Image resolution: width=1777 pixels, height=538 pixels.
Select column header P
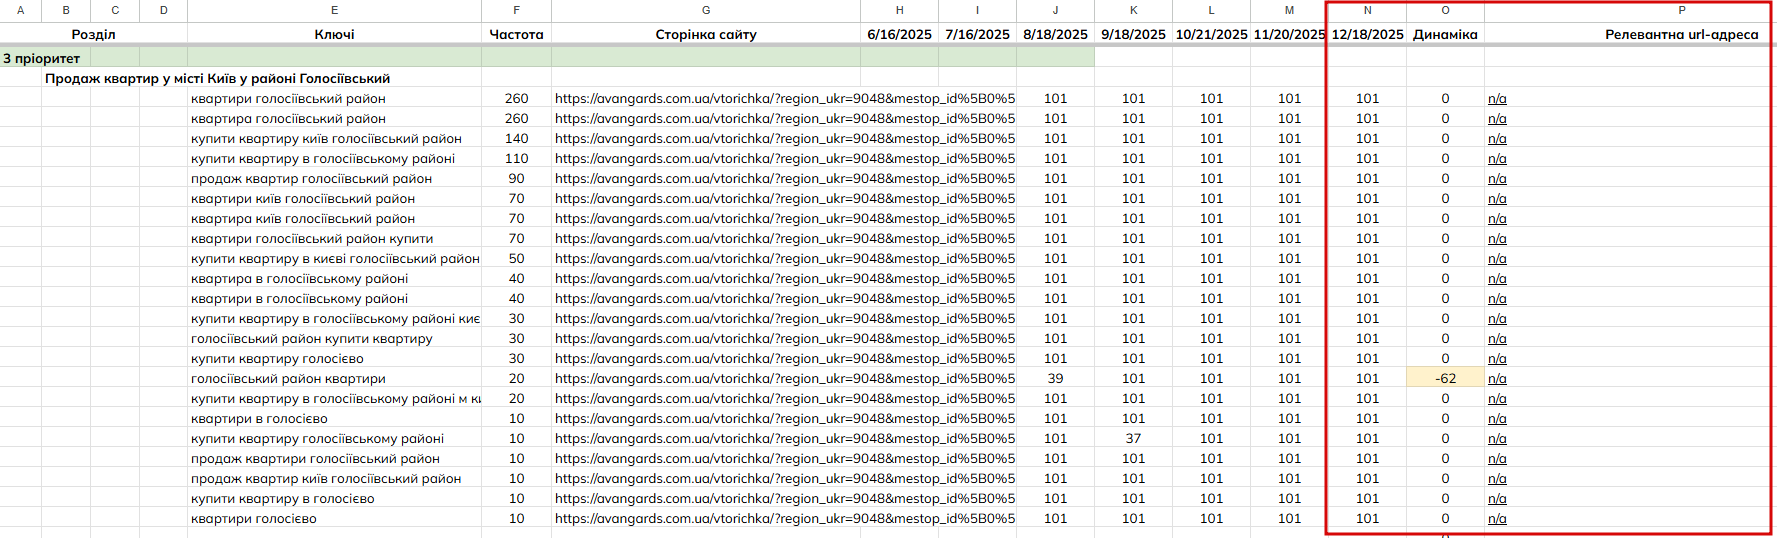1681,10
